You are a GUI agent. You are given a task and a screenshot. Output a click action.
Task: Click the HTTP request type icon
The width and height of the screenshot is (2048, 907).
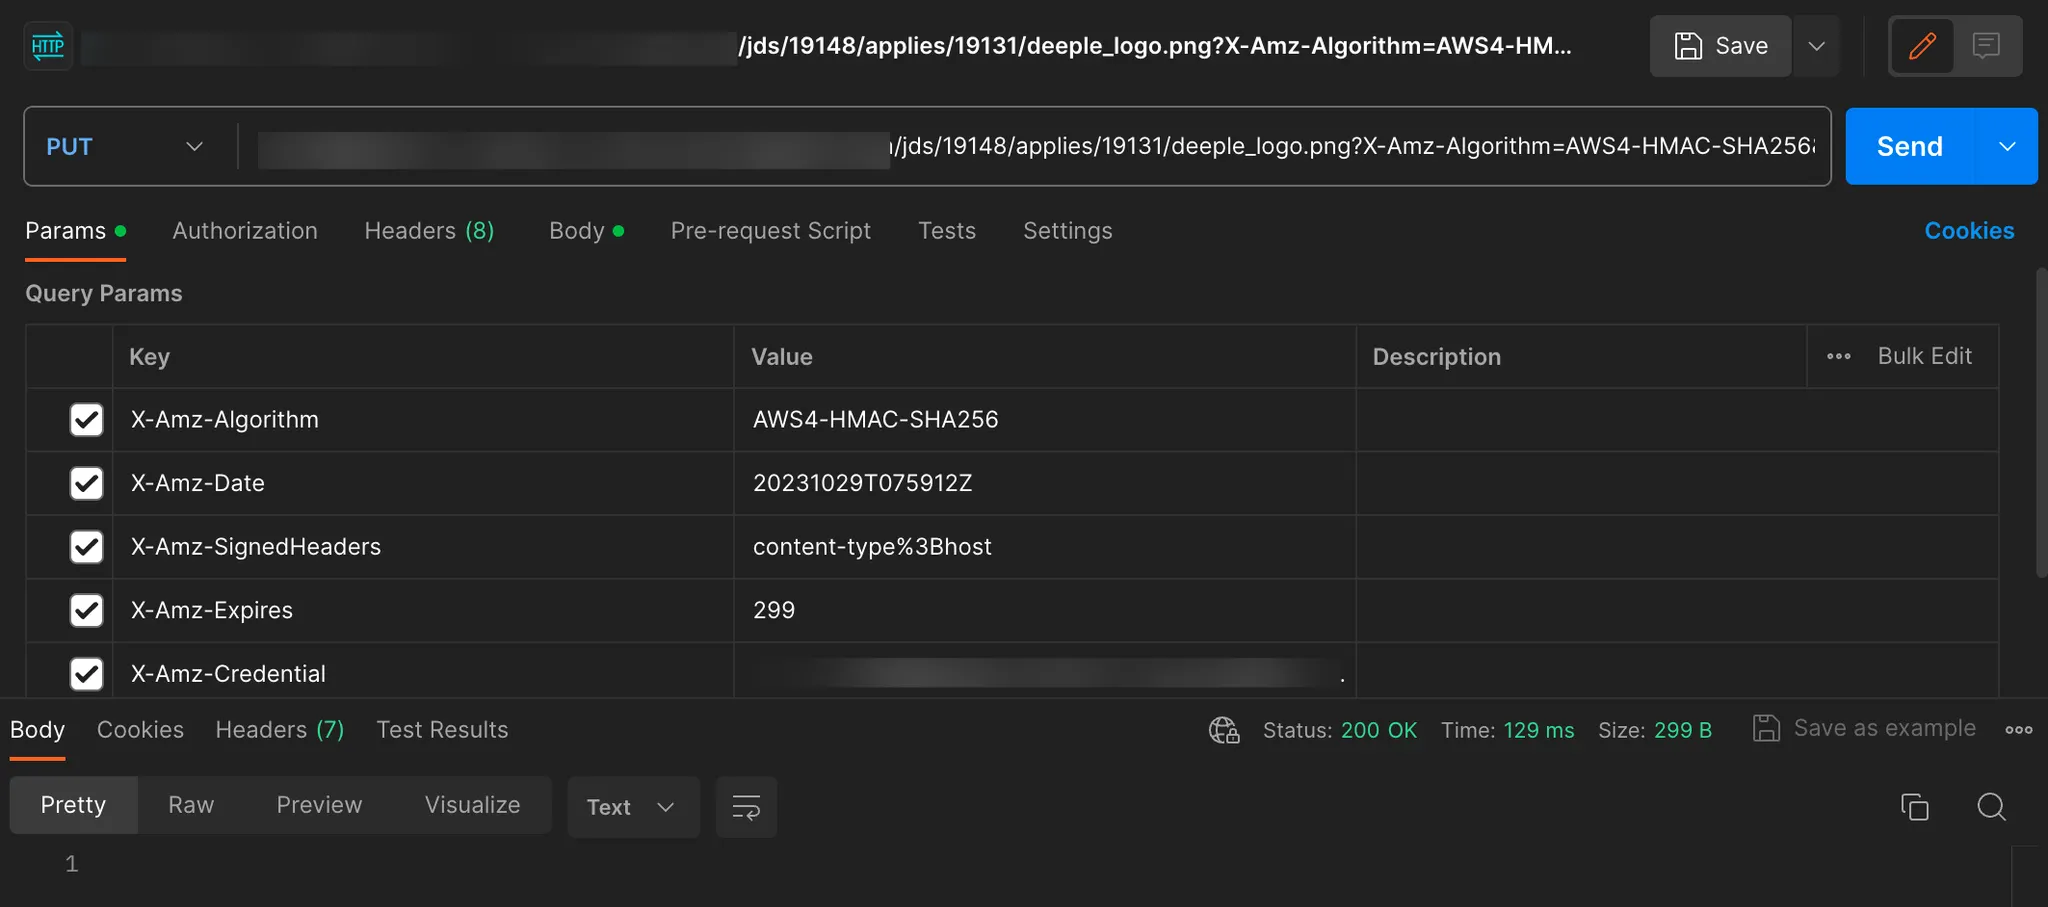tap(48, 46)
